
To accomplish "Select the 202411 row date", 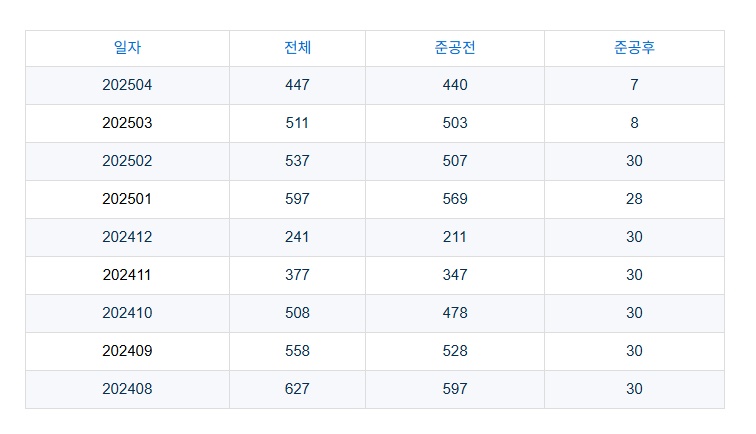I will pos(127,276).
